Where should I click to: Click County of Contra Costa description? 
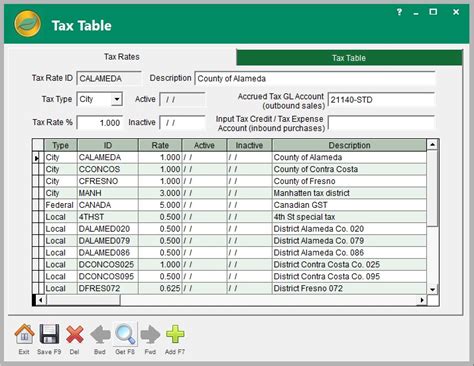(349, 169)
